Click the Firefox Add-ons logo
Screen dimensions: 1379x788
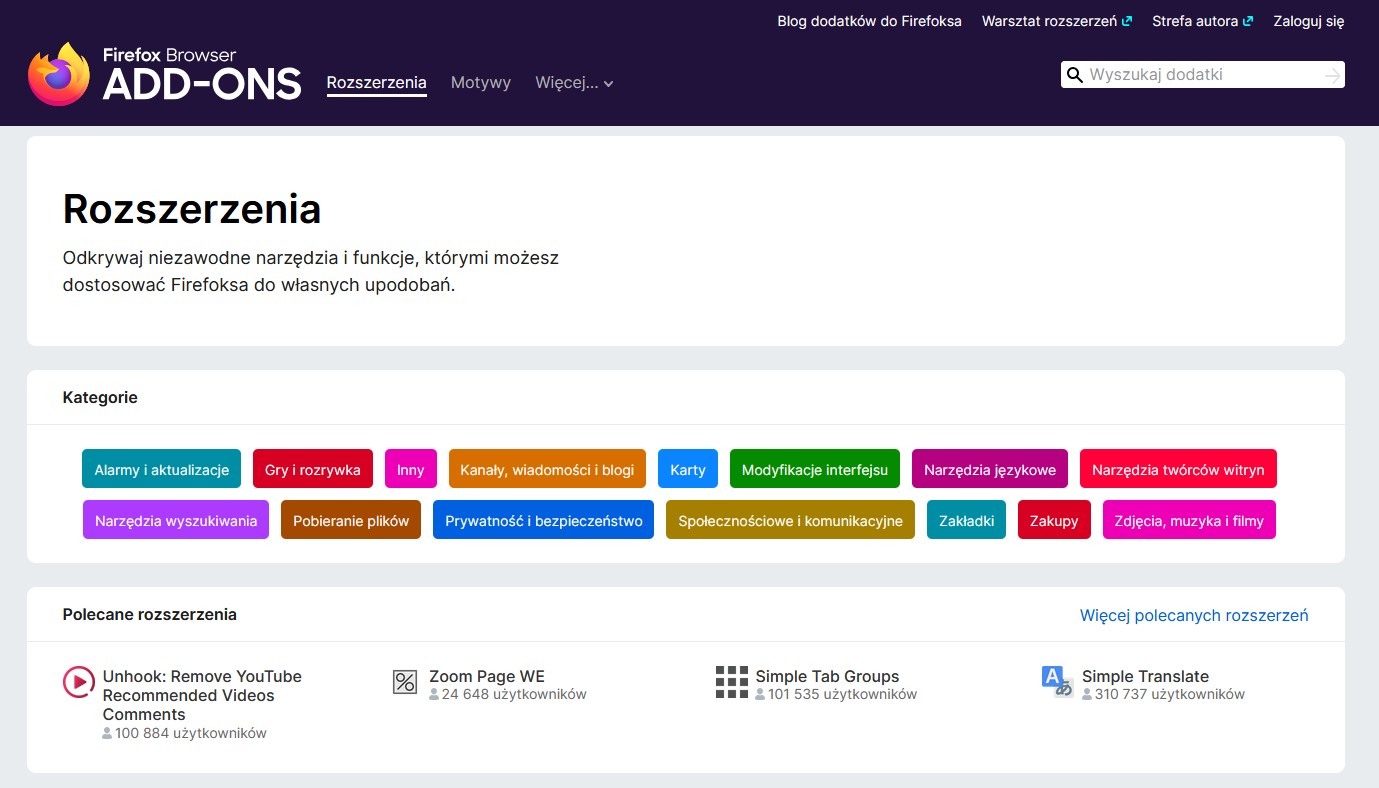(x=163, y=74)
